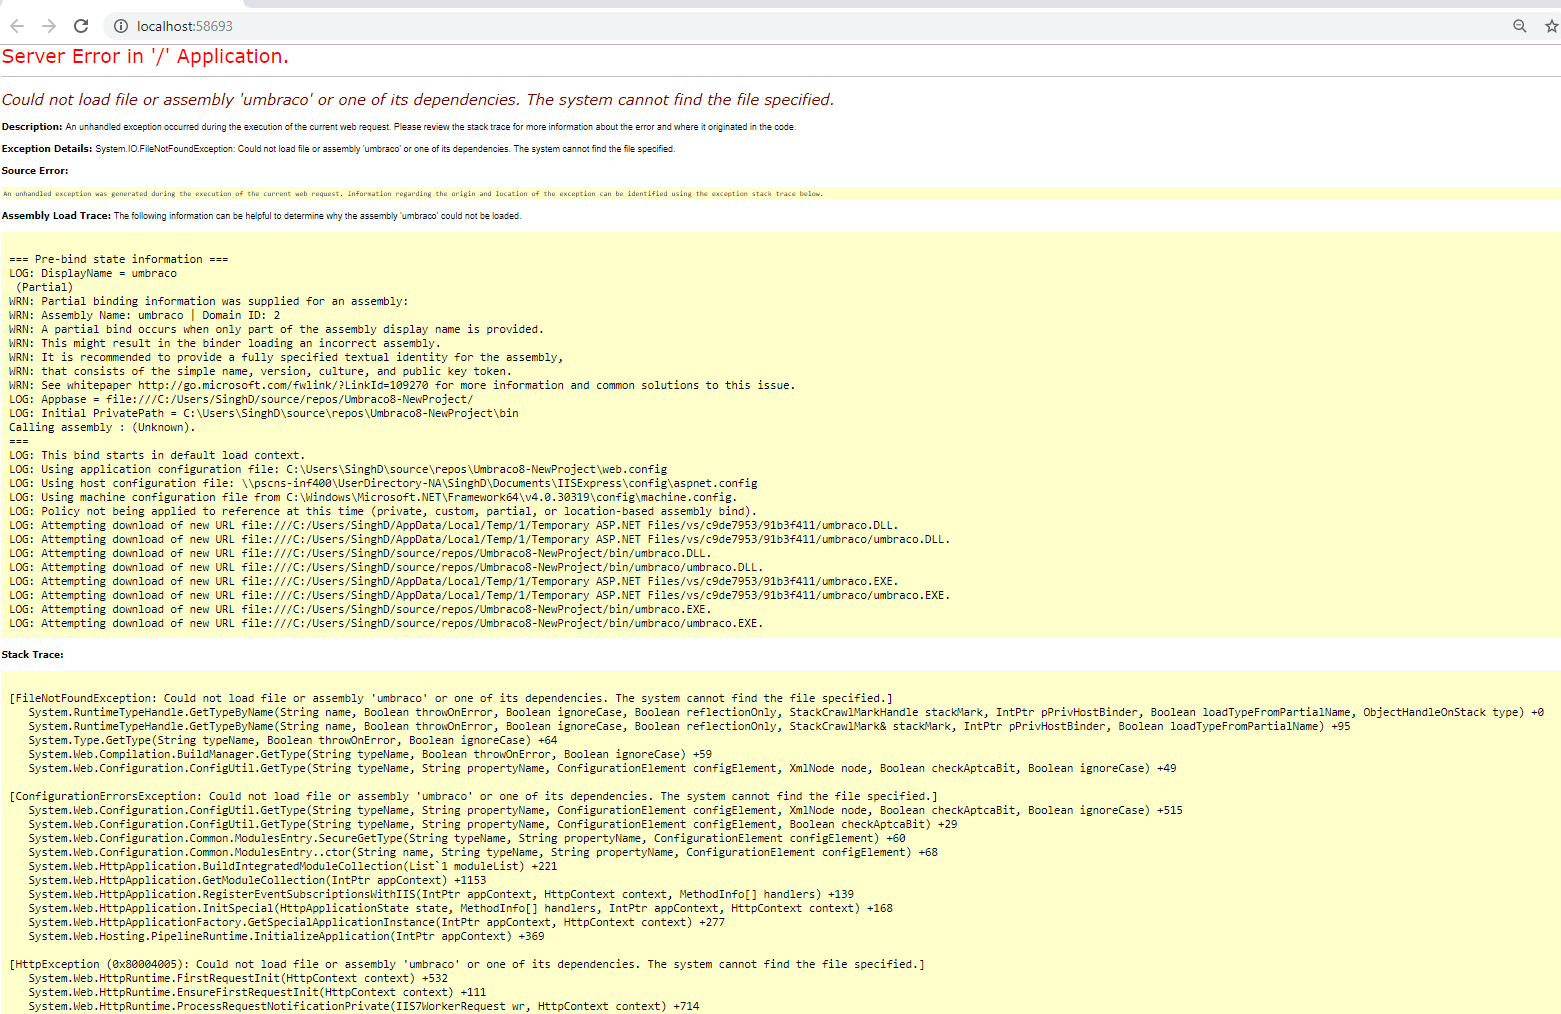
Task: Click the 'Using application configuration file' web.config line
Action: [x=338, y=469]
